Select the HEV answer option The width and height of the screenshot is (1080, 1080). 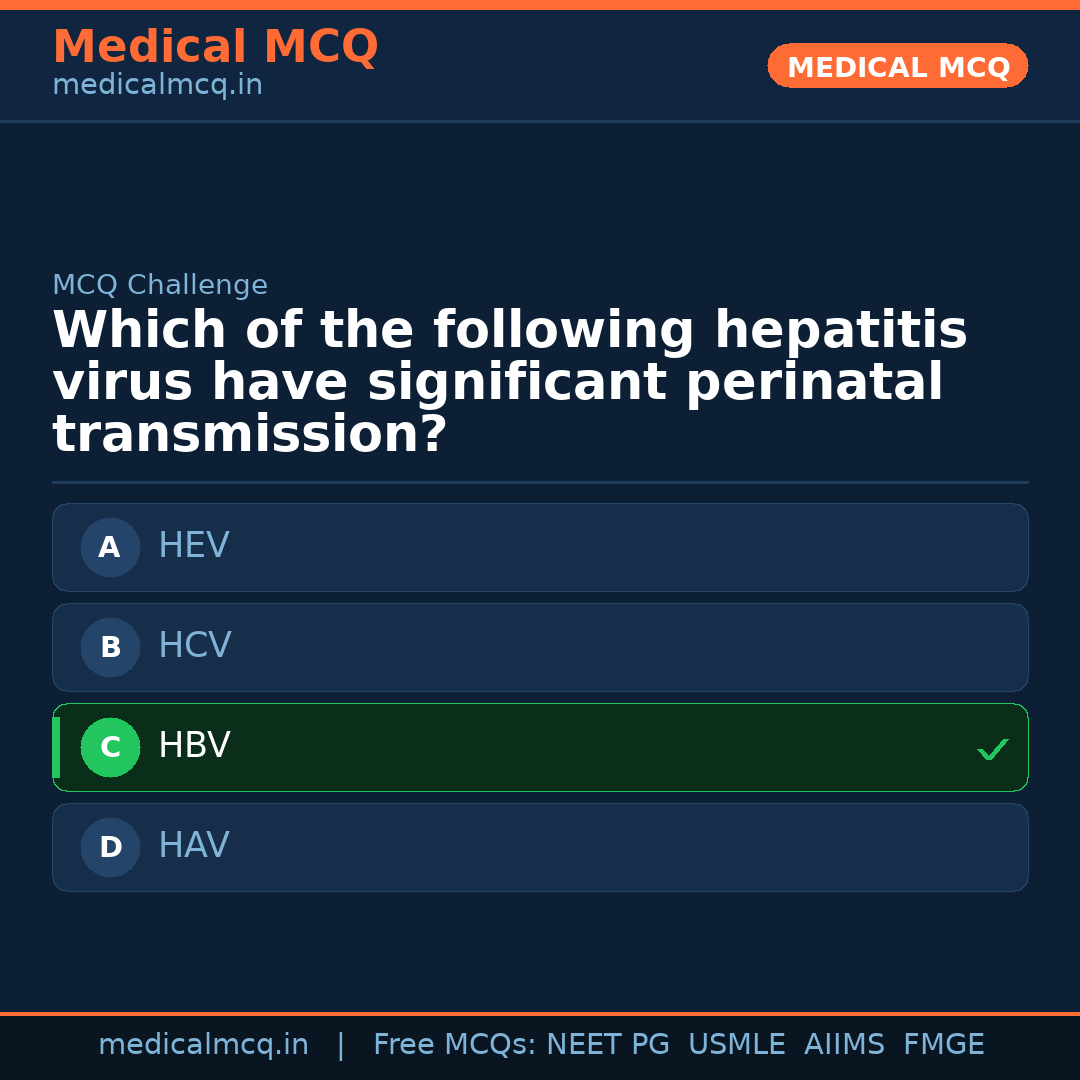[x=540, y=547]
